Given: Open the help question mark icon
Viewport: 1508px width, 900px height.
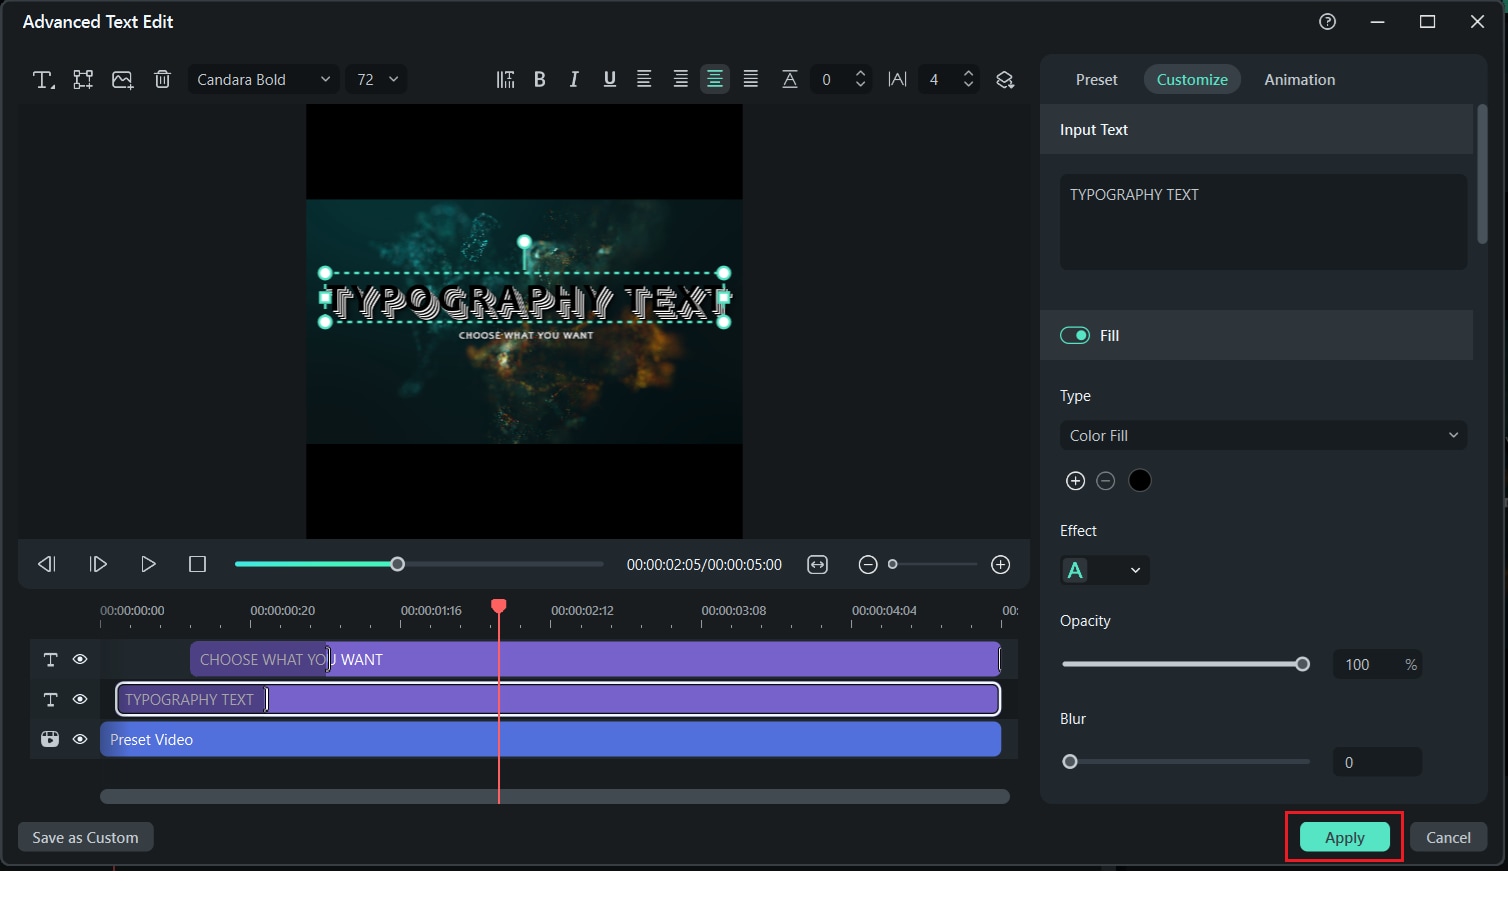Looking at the screenshot, I should tap(1327, 22).
